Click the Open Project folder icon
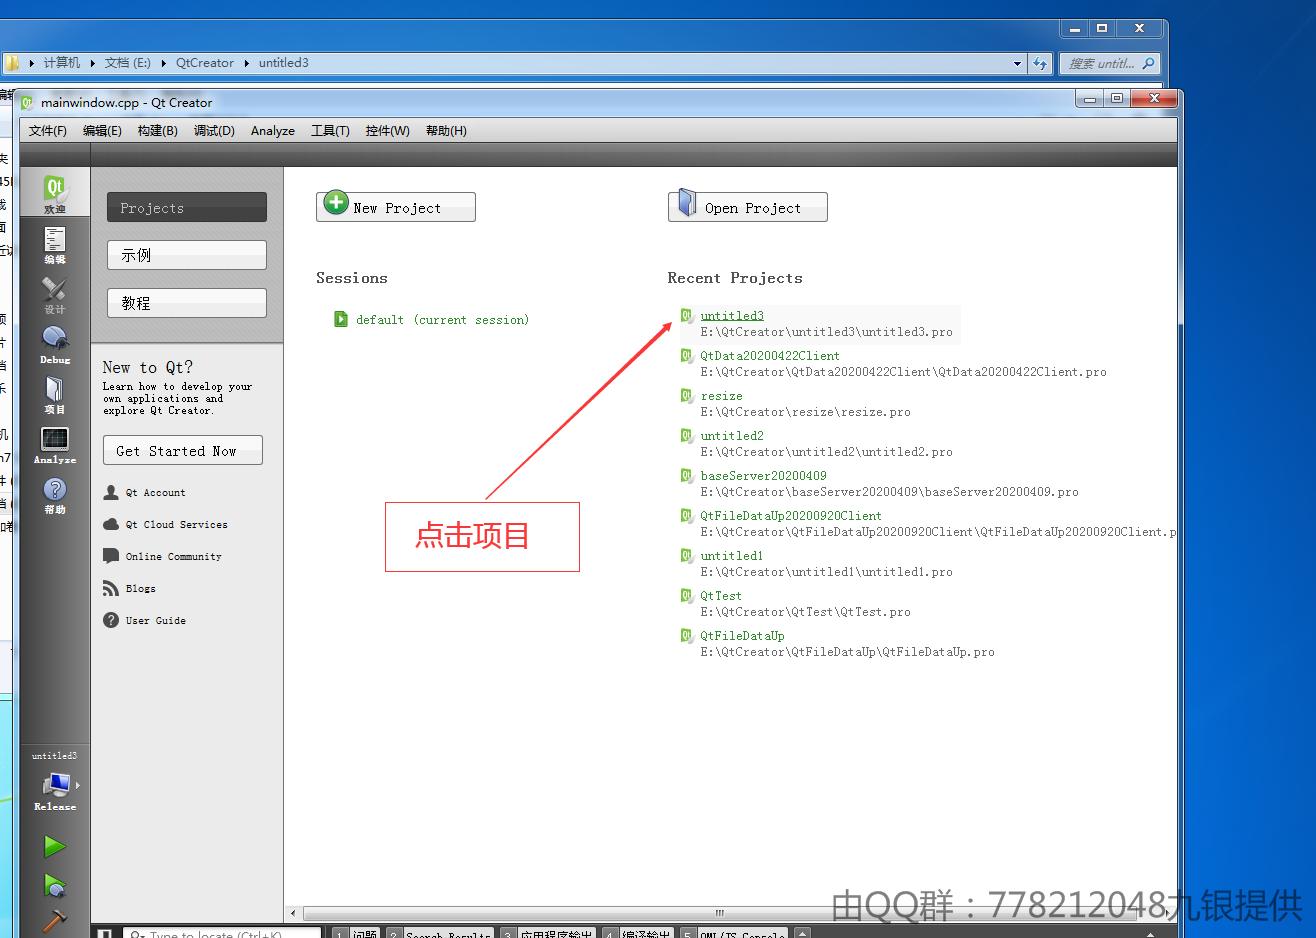 (x=687, y=203)
